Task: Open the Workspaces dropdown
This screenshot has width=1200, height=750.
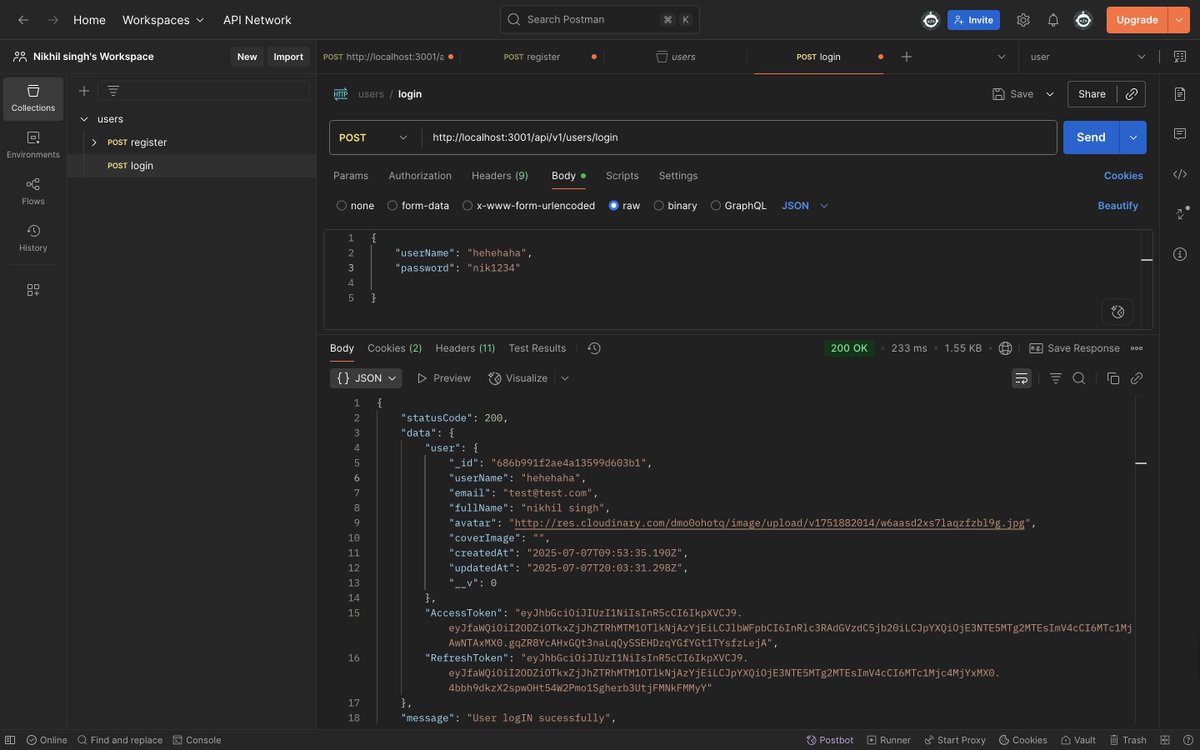Action: tap(163, 20)
